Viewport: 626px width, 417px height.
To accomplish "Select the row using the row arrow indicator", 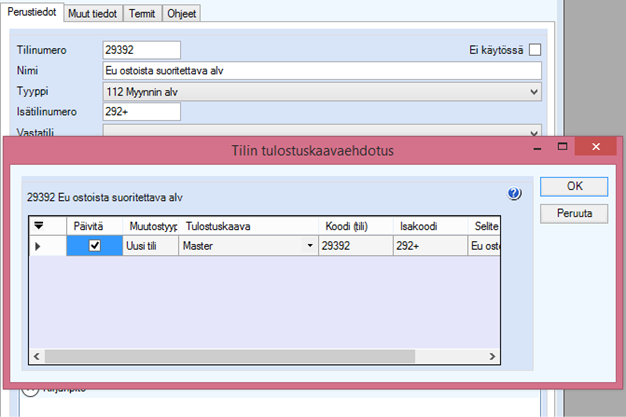I will pyautogui.click(x=40, y=246).
